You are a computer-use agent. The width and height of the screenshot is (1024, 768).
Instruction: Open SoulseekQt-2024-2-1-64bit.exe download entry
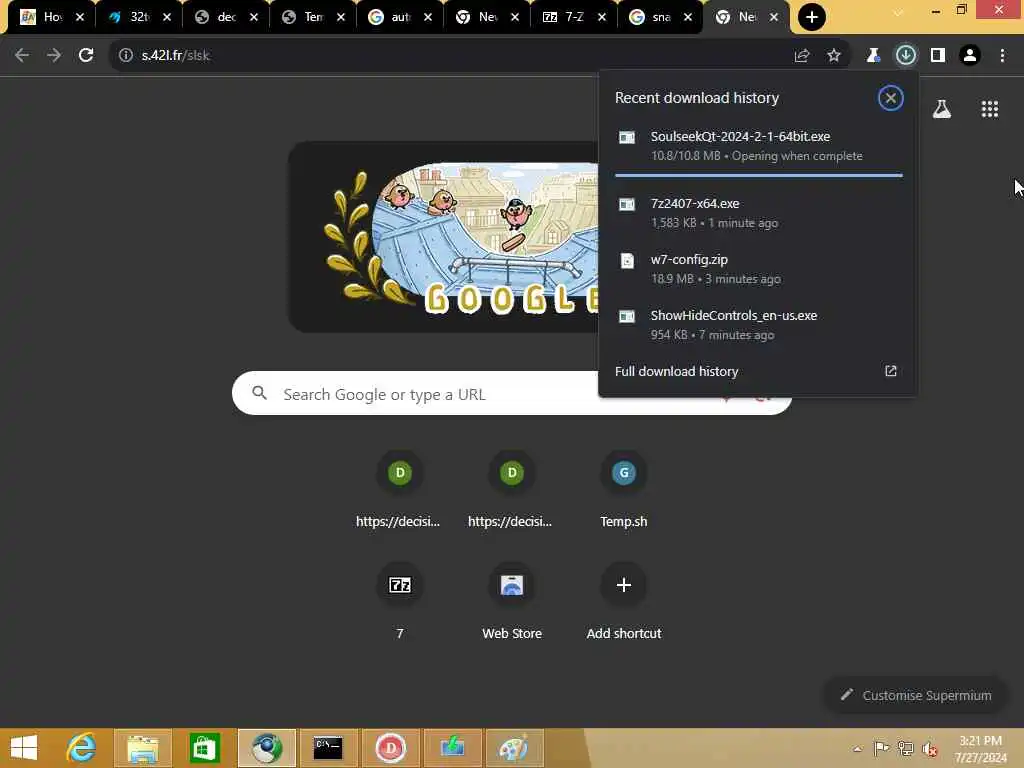coord(758,146)
